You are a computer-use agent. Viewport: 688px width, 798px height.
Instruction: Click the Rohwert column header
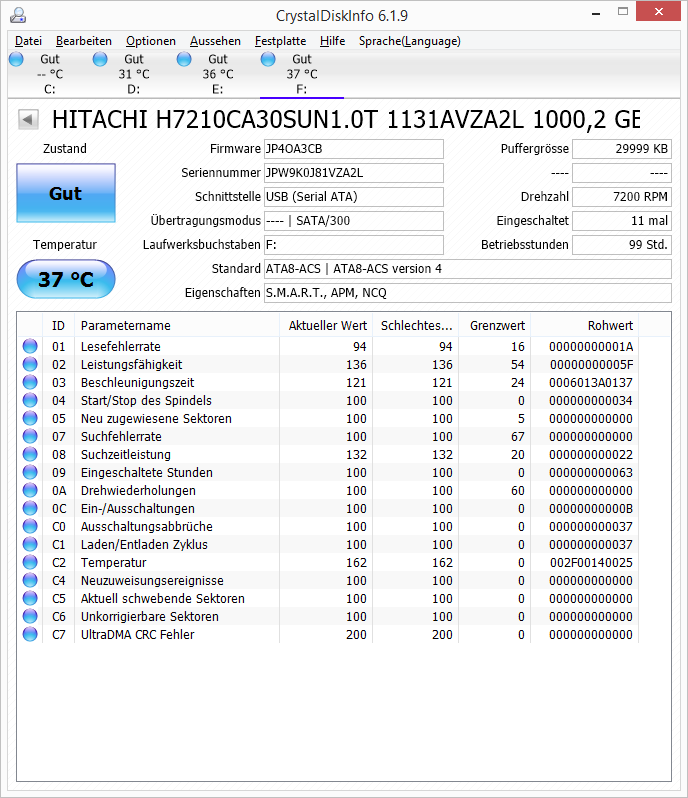[x=584, y=326]
